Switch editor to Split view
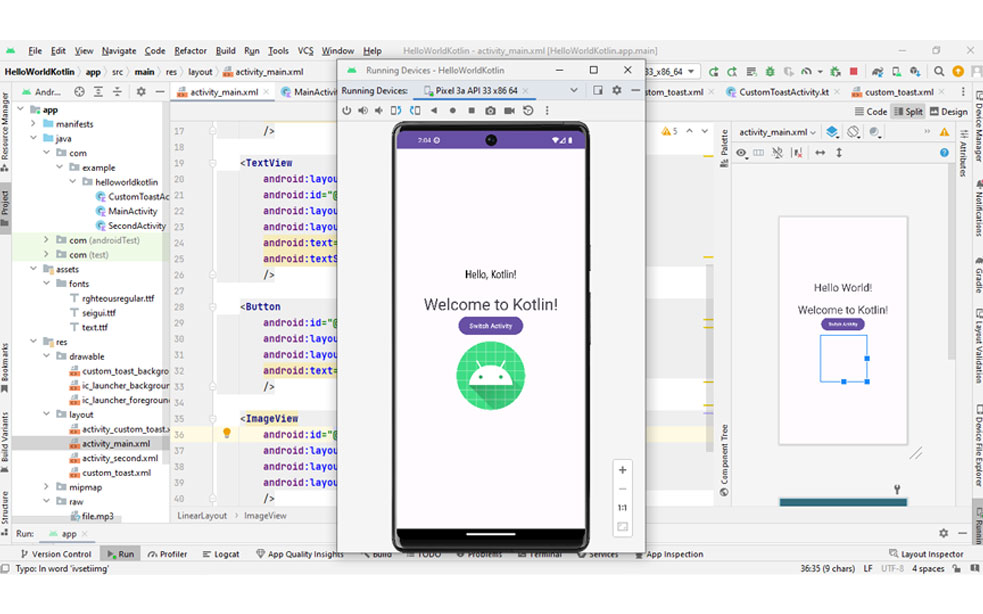 (x=908, y=112)
